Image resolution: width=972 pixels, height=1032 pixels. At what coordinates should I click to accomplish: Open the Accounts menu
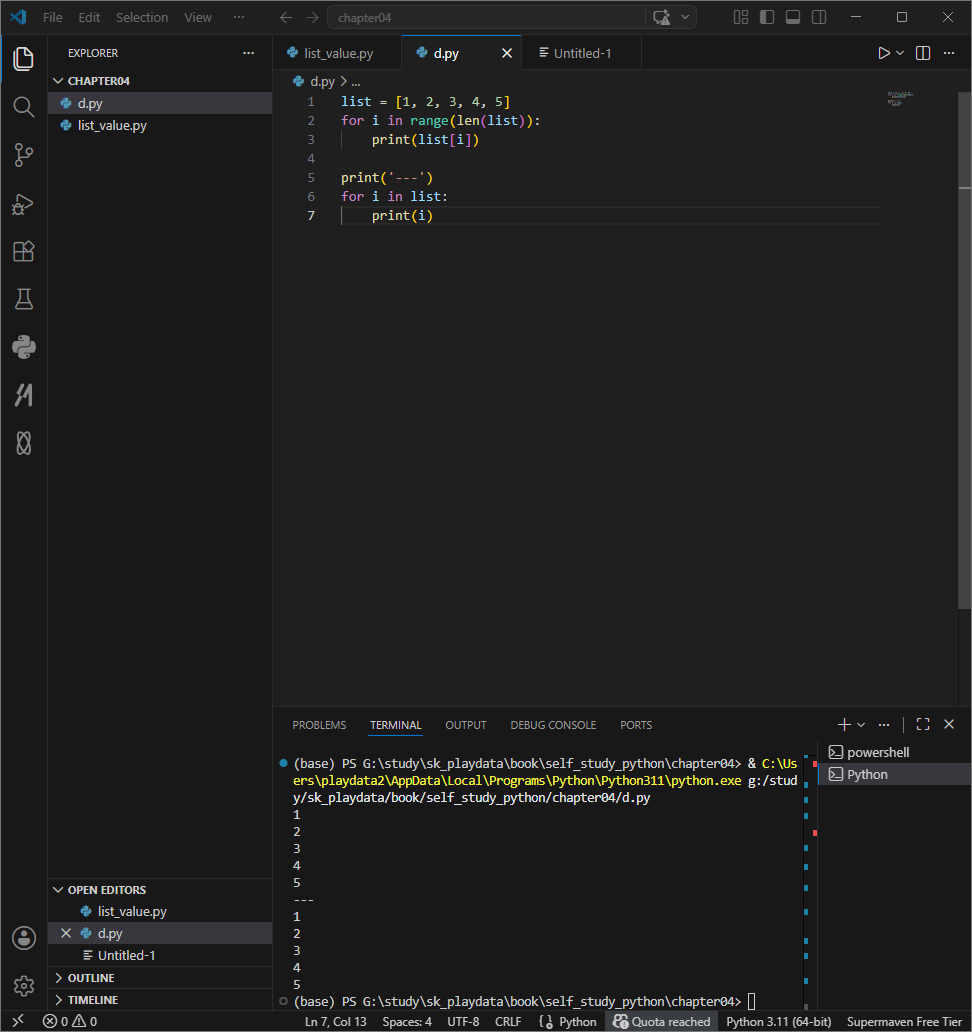tap(24, 939)
